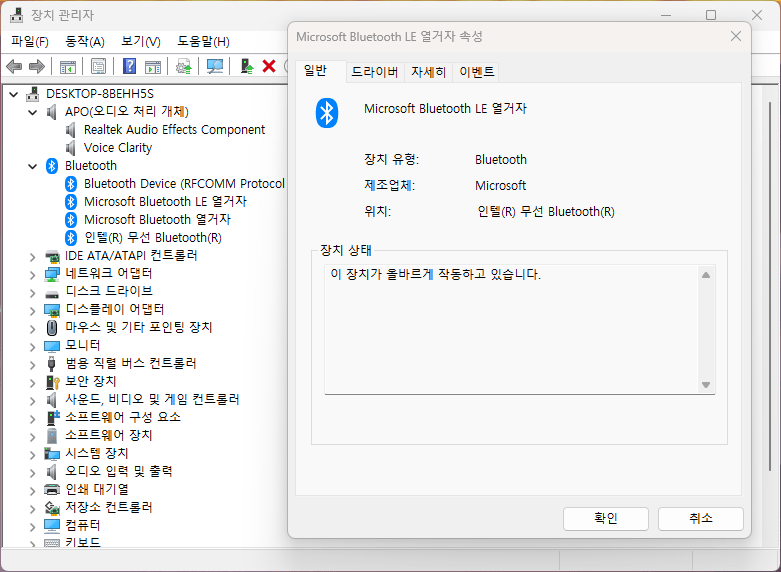The width and height of the screenshot is (781, 572).
Task: Toggle the show/hide console tree toolbar icon
Action: [68, 66]
